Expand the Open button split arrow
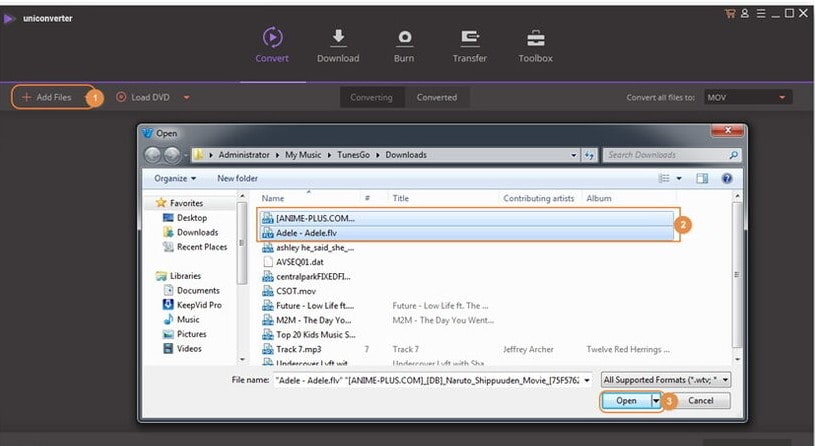The image size is (815, 446). click(656, 401)
